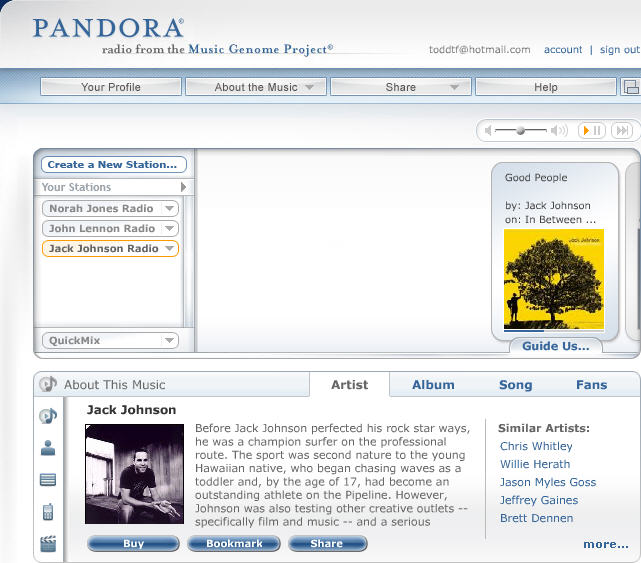
Task: Click the loud volume speaker icon
Action: 559,130
